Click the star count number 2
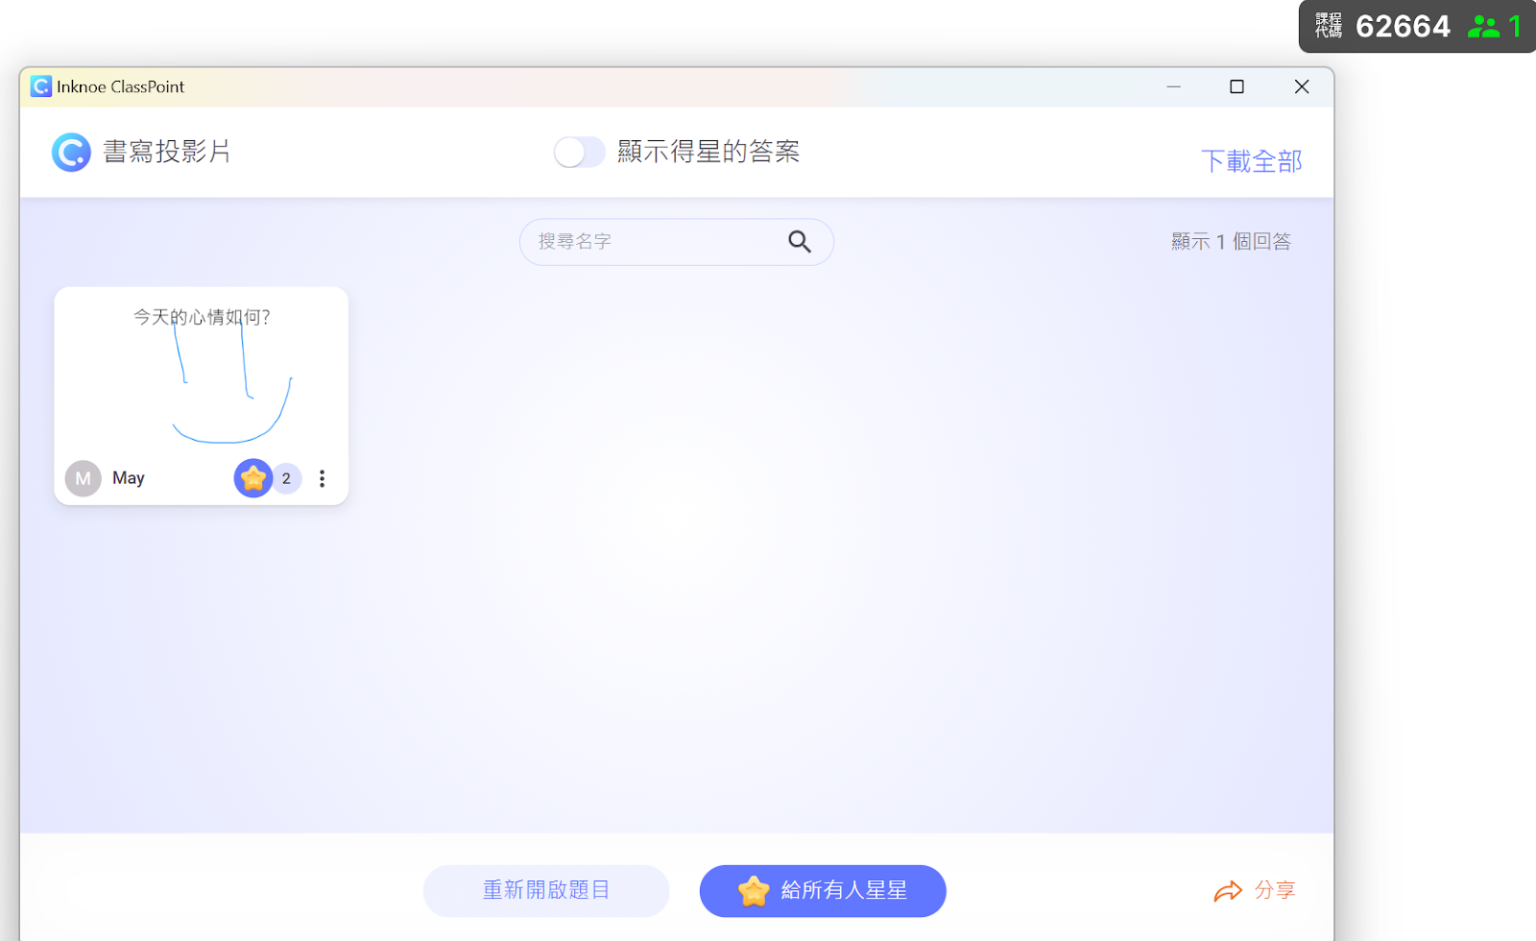 (x=286, y=478)
